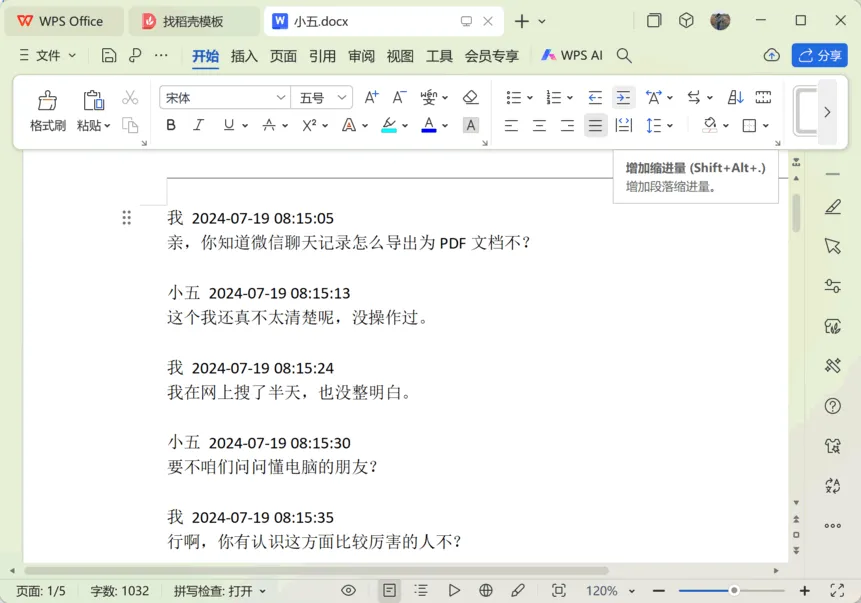Toggle character shading A button
The width and height of the screenshot is (861, 603).
(471, 125)
